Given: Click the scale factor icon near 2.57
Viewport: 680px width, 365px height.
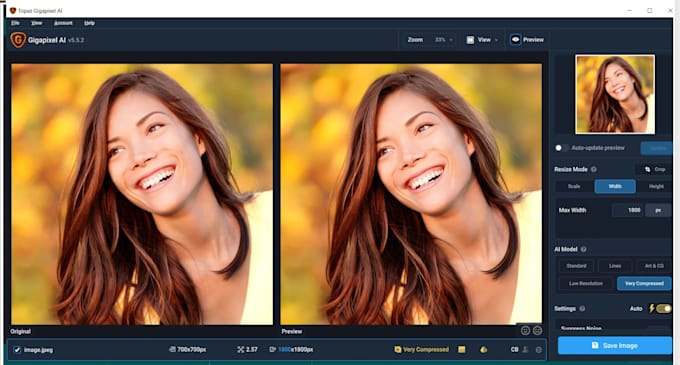Looking at the screenshot, I should point(240,349).
